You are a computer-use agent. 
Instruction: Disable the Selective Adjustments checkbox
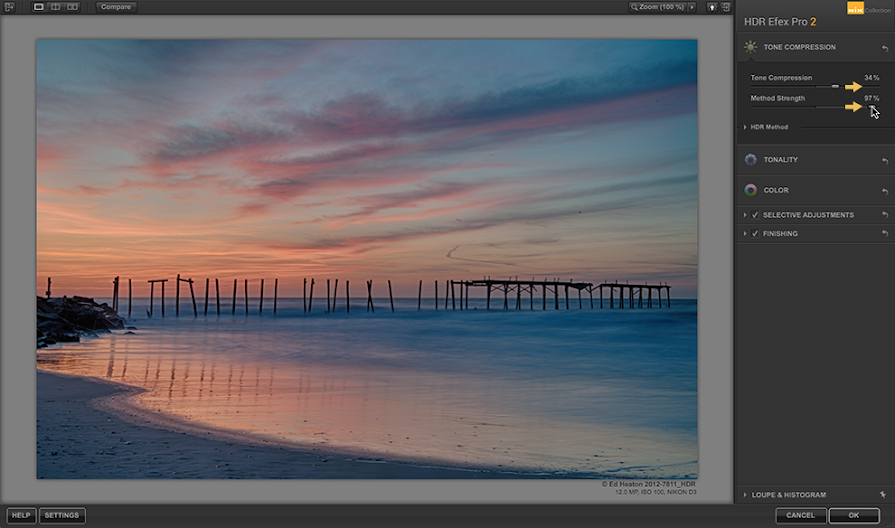[755, 215]
